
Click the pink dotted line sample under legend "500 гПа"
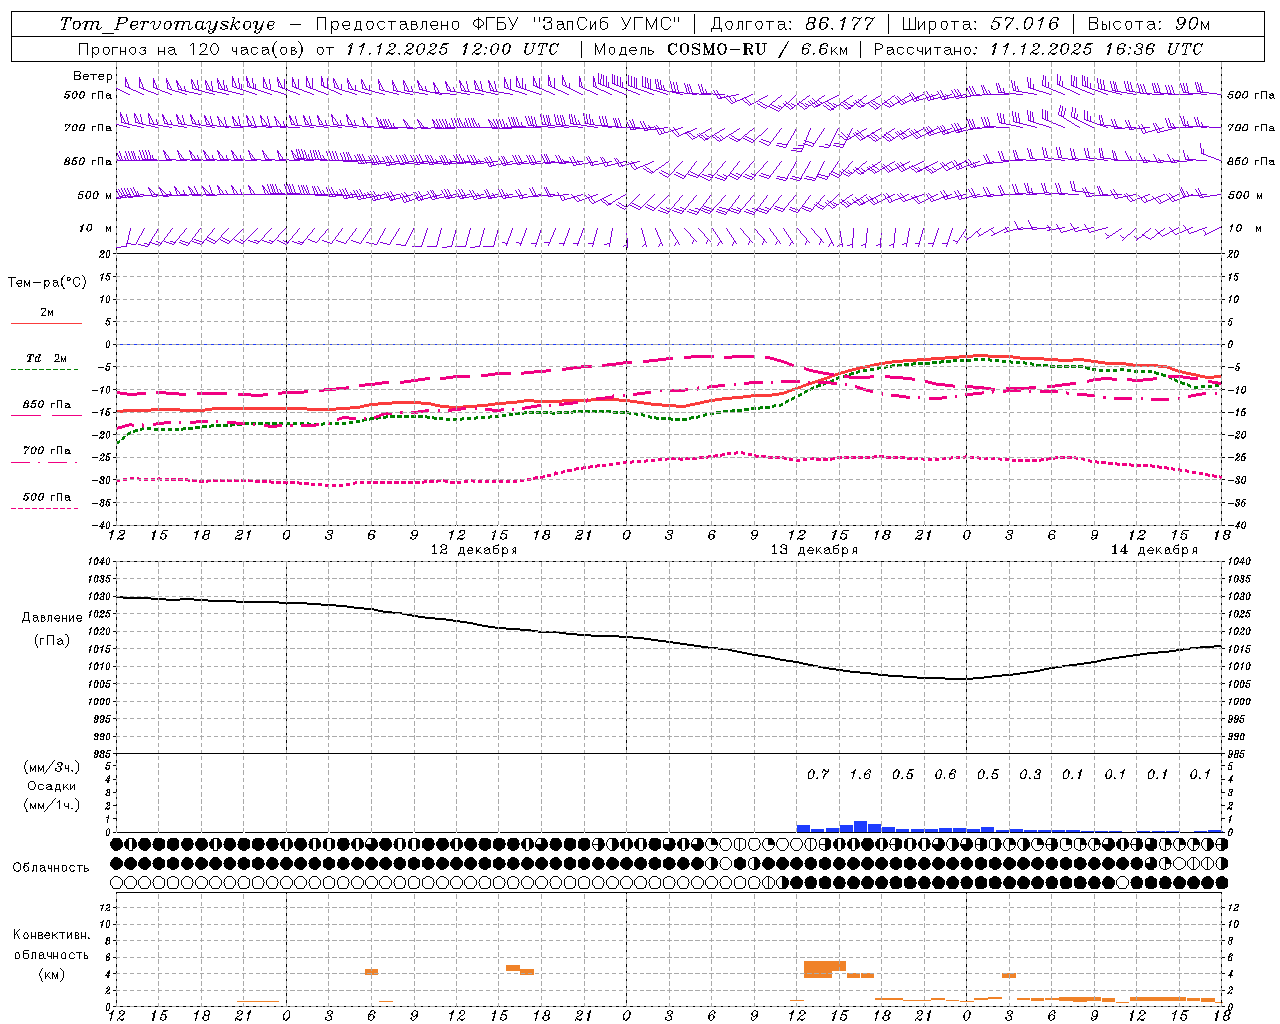point(44,508)
